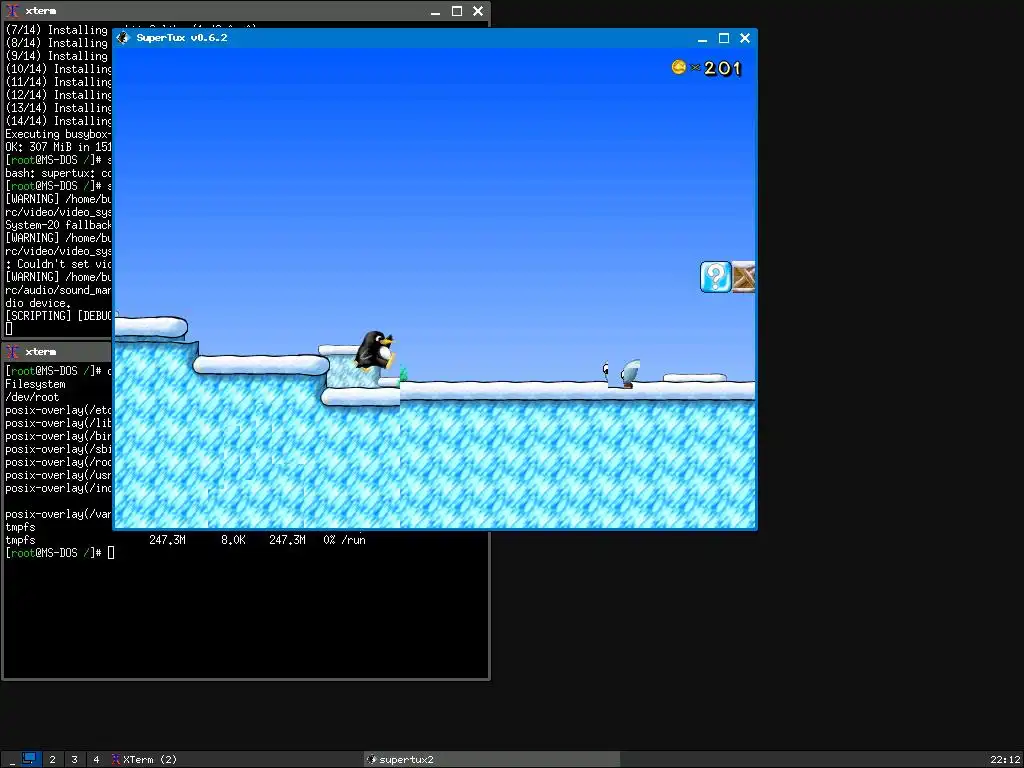Click the underscore show-desktop button in the taskbar
This screenshot has height=768, width=1024.
click(x=12, y=760)
